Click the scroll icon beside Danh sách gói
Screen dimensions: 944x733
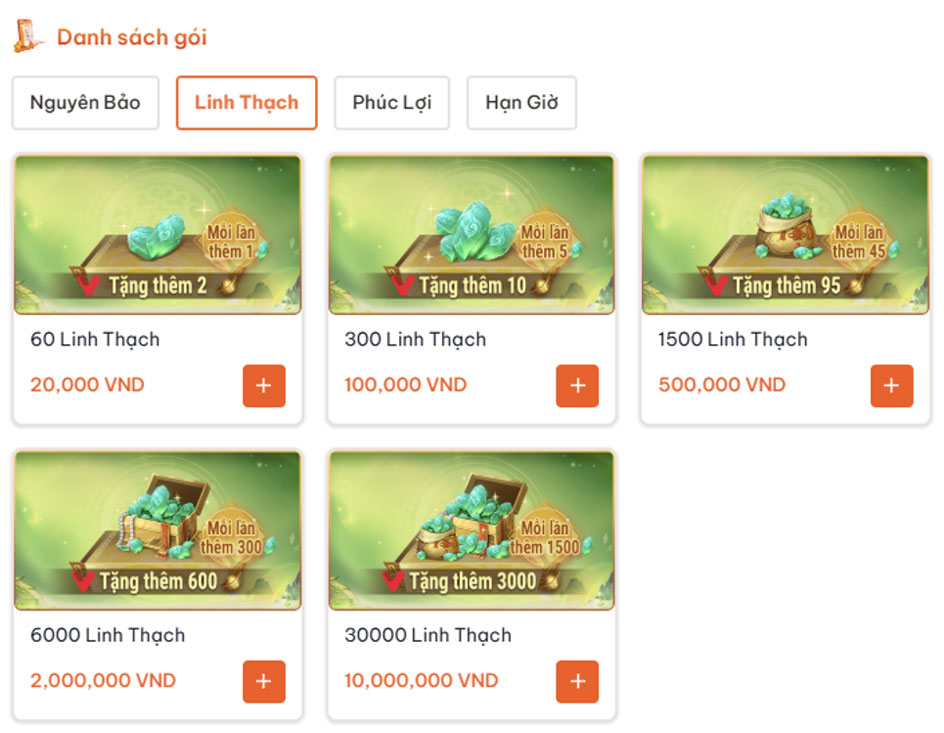pos(28,37)
